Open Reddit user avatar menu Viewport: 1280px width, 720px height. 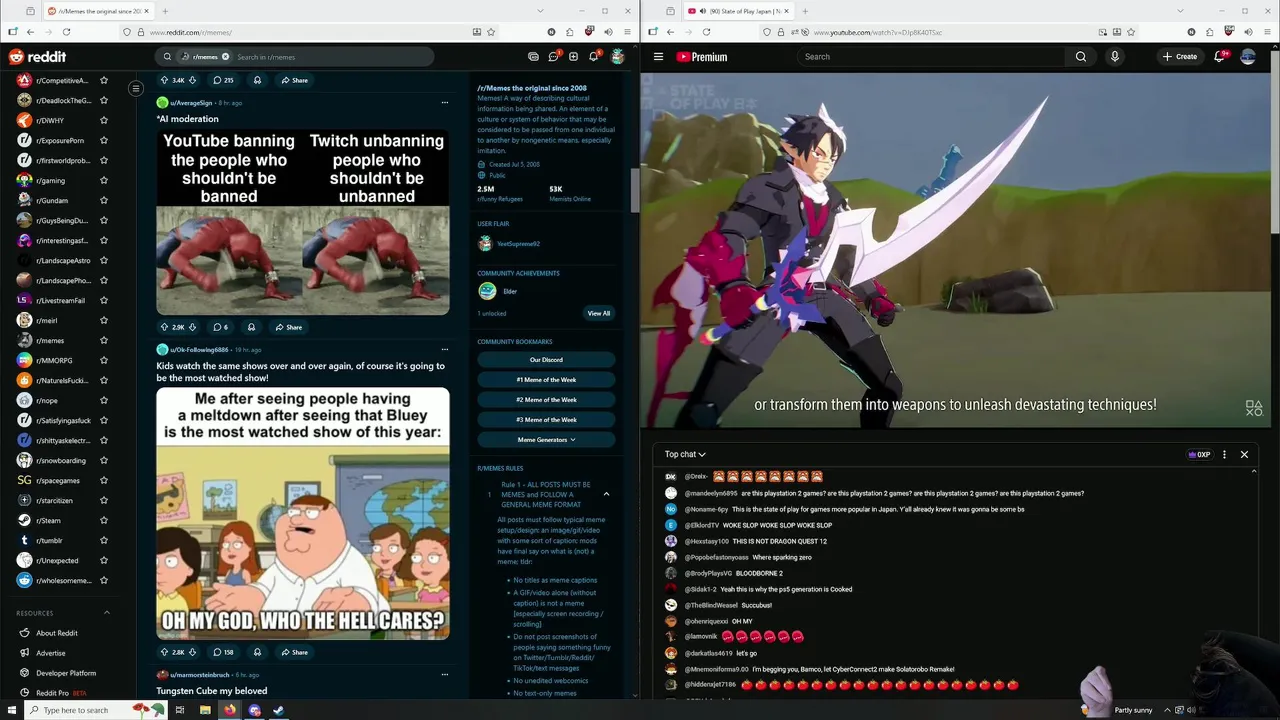[x=618, y=57]
